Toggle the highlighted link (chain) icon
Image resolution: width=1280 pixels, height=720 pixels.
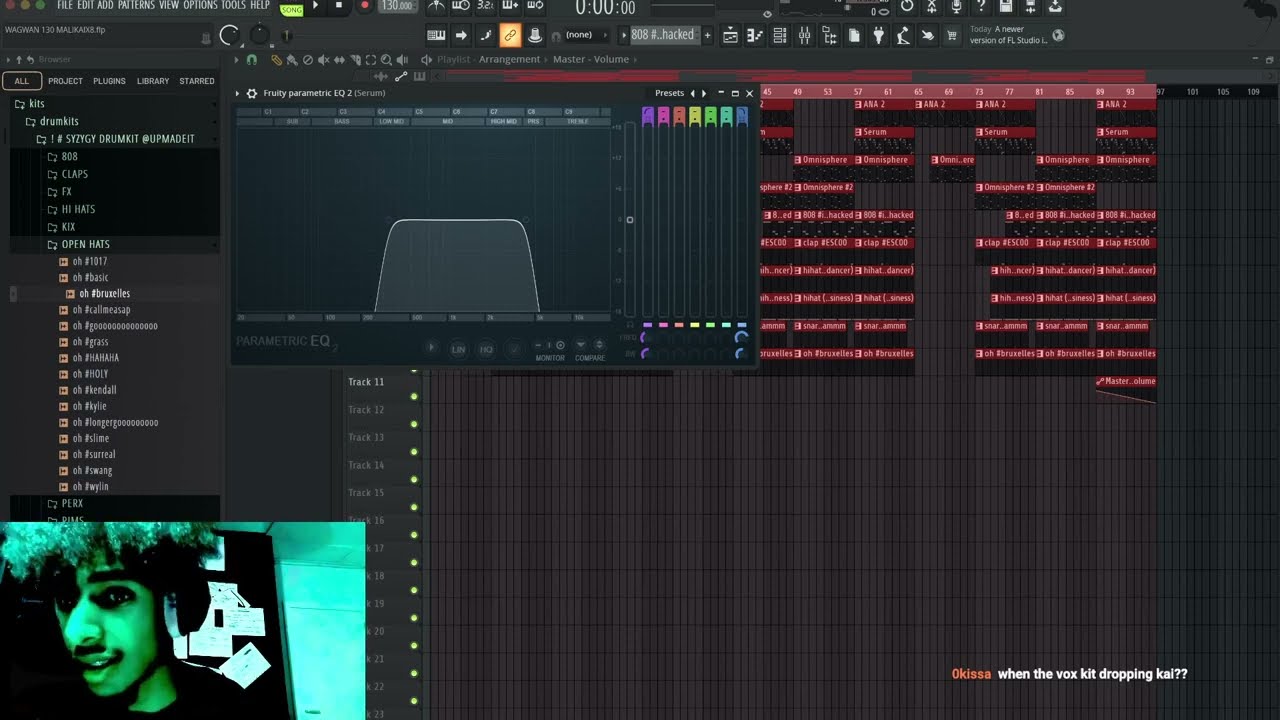pos(509,35)
